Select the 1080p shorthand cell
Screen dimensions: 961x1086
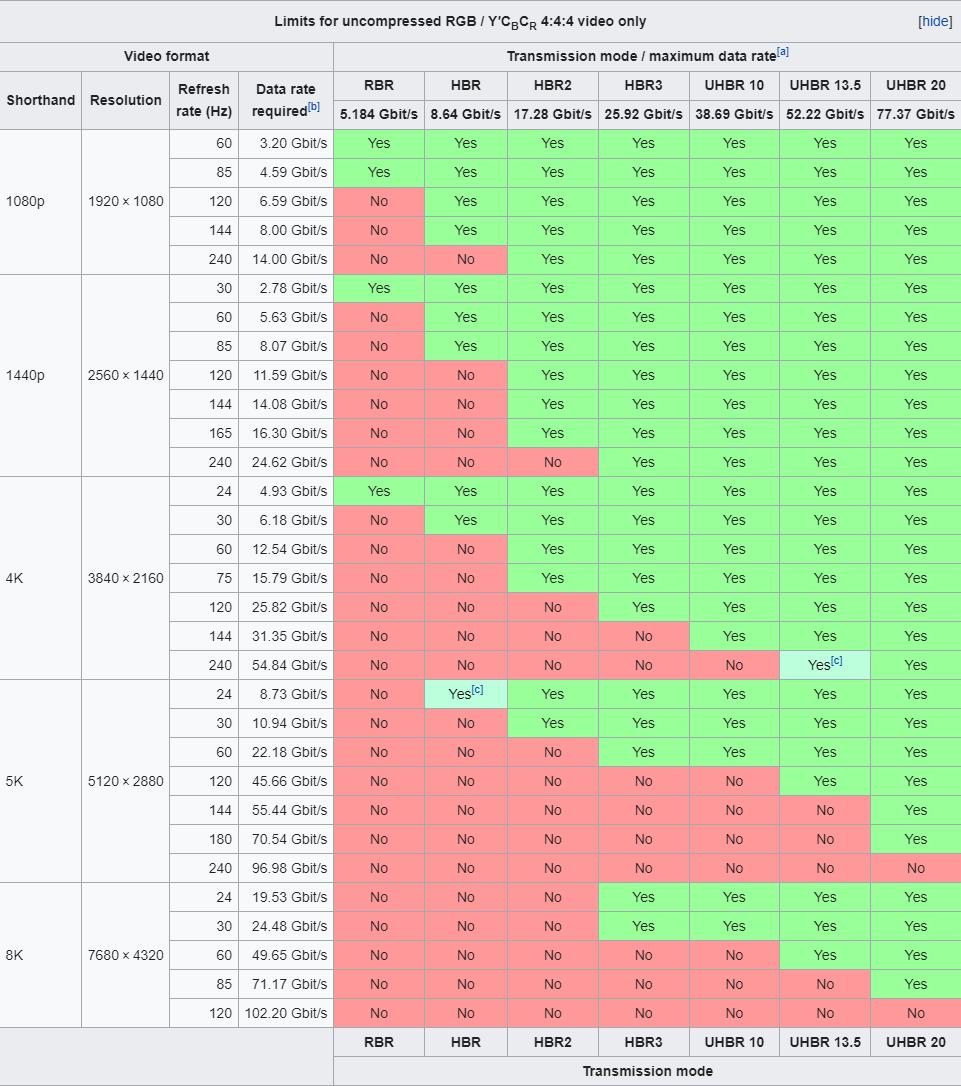tap(24, 201)
